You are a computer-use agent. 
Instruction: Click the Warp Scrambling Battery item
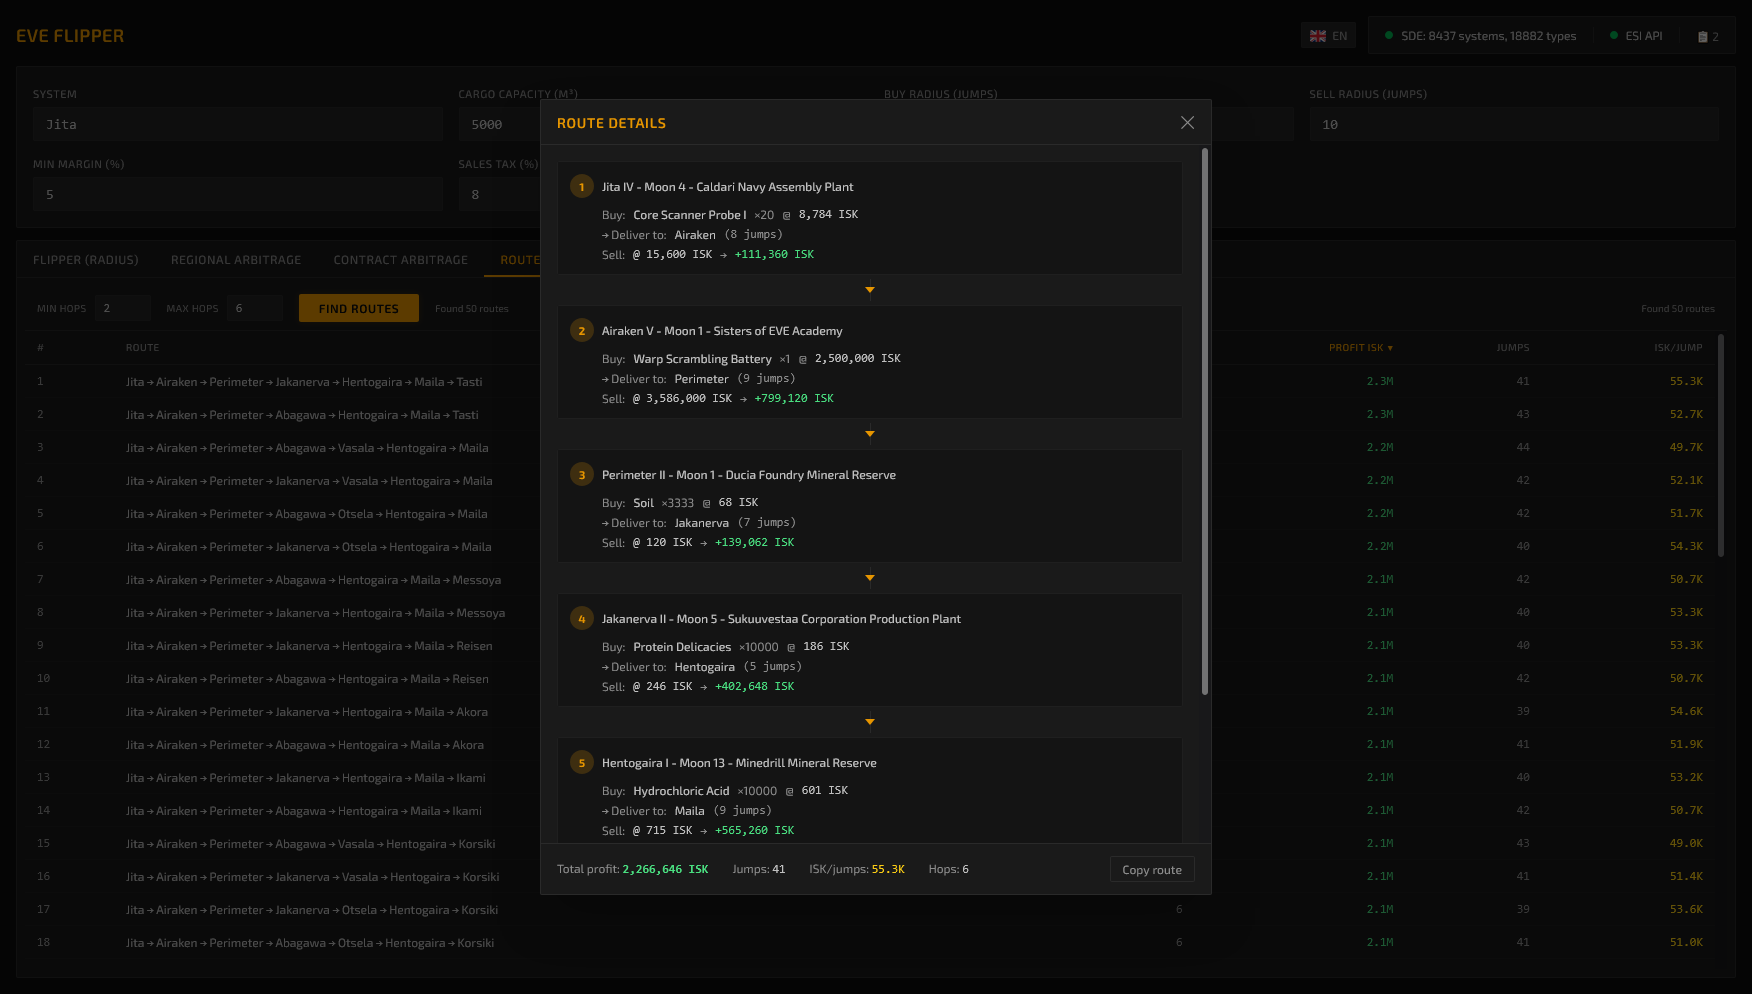[x=702, y=359]
